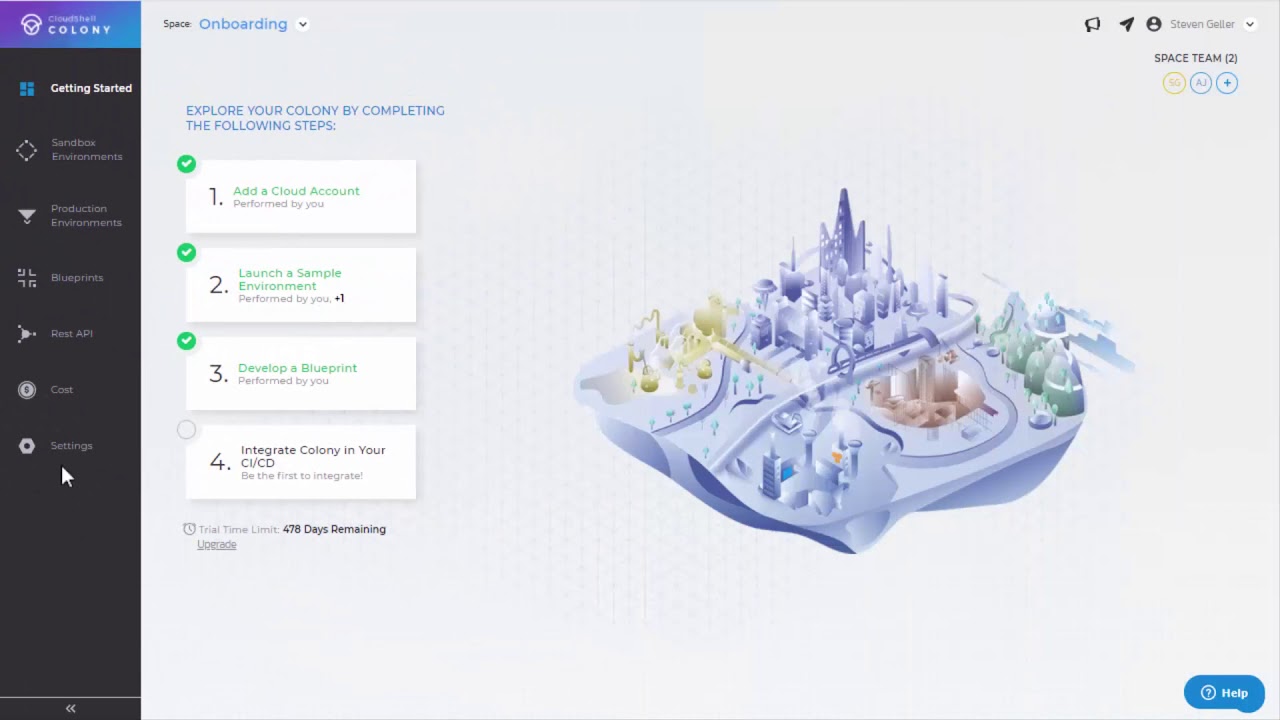The image size is (1280, 720).
Task: Click green checkmark for Launch a Sample Environment
Action: (186, 253)
